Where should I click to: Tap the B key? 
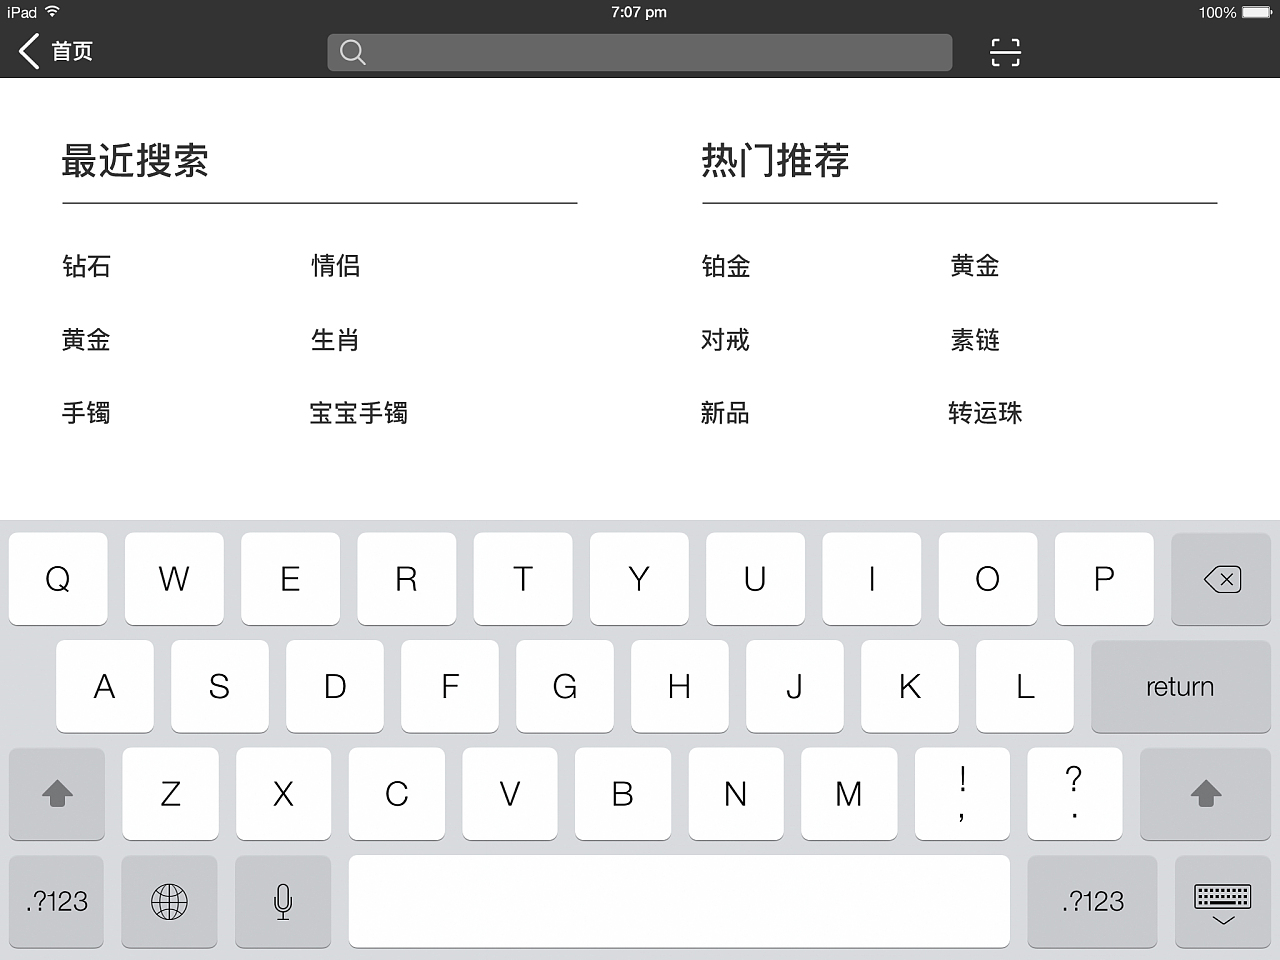622,794
